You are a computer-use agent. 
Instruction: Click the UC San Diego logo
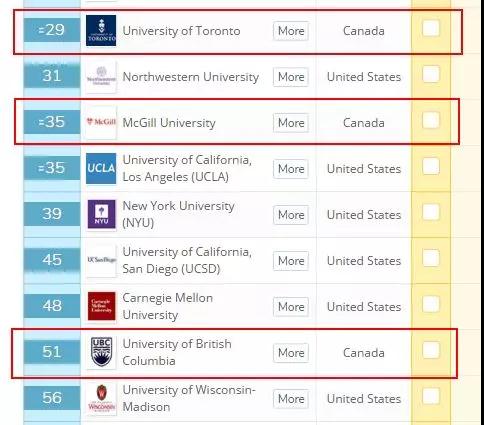click(x=101, y=260)
